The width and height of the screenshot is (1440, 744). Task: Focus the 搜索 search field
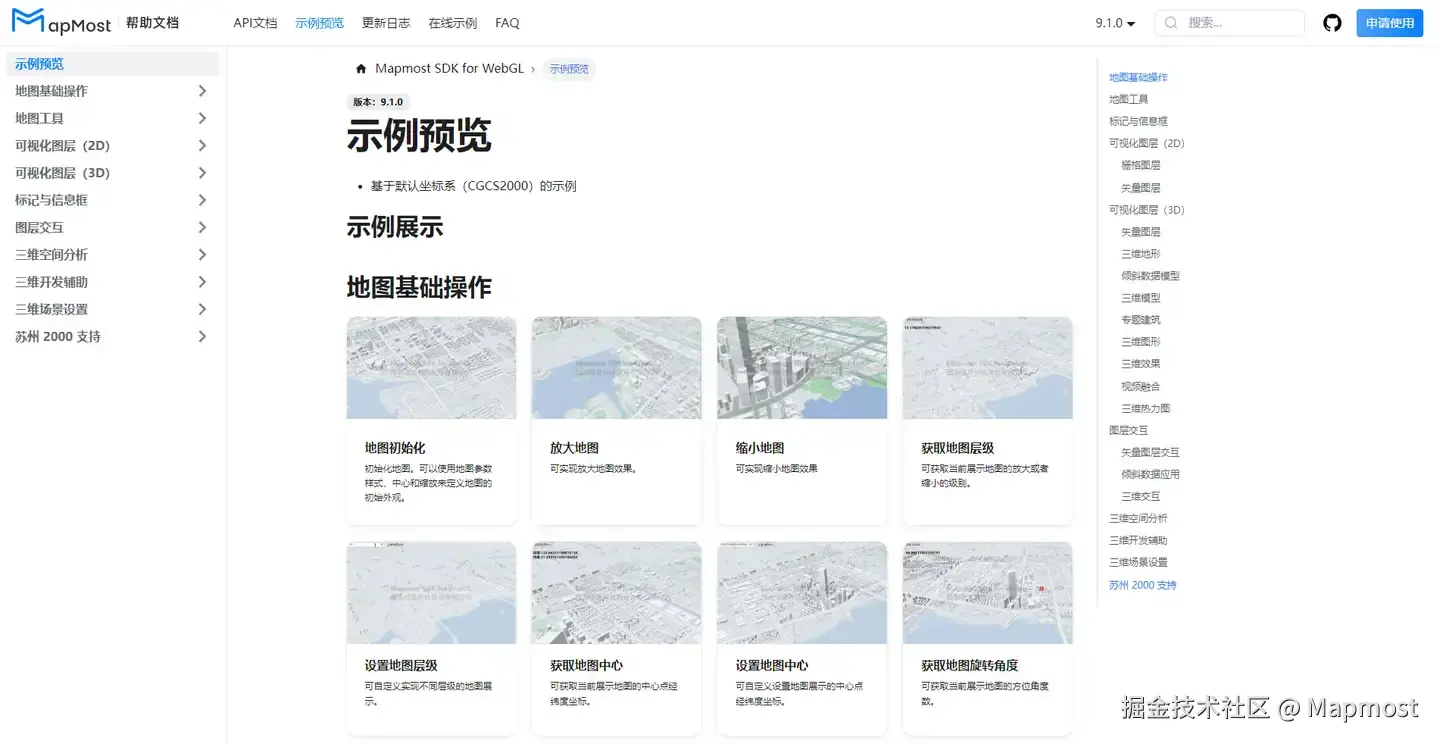pos(1229,23)
